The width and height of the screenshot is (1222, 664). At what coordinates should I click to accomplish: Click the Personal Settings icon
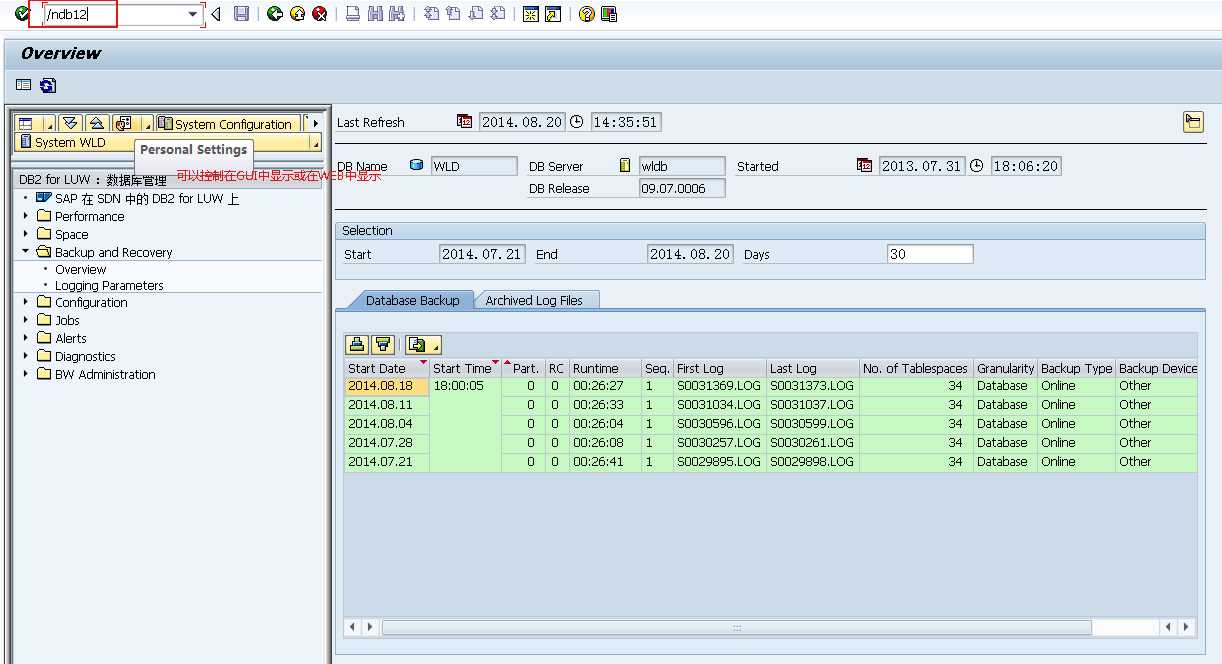(x=124, y=124)
